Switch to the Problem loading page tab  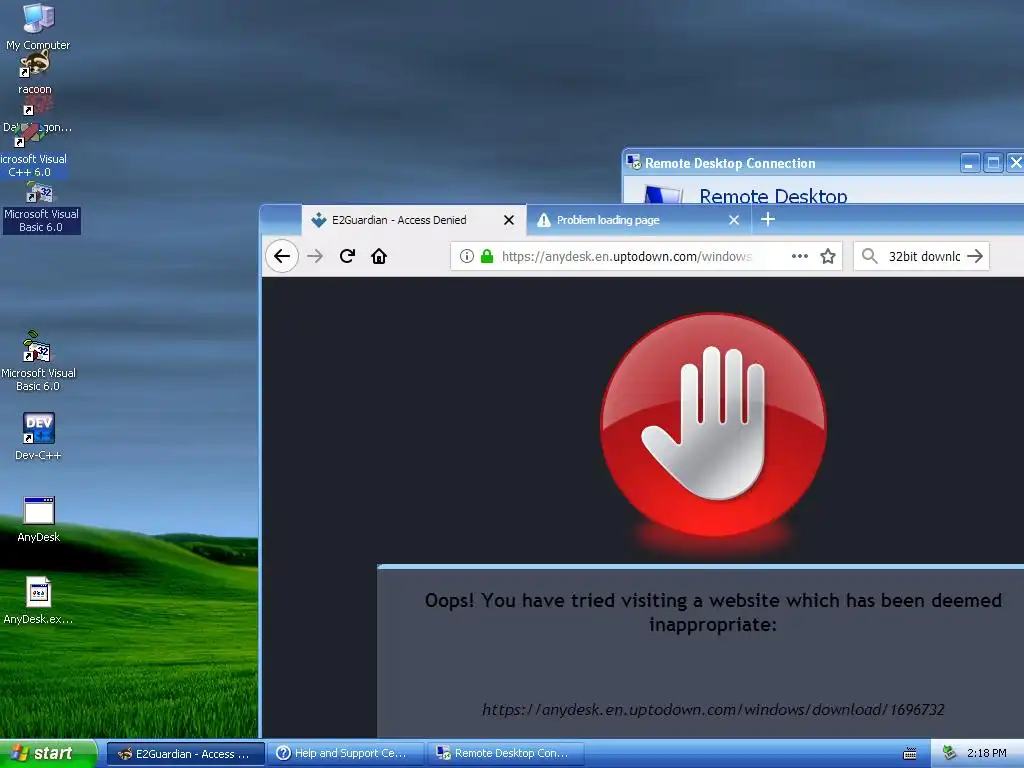point(638,220)
